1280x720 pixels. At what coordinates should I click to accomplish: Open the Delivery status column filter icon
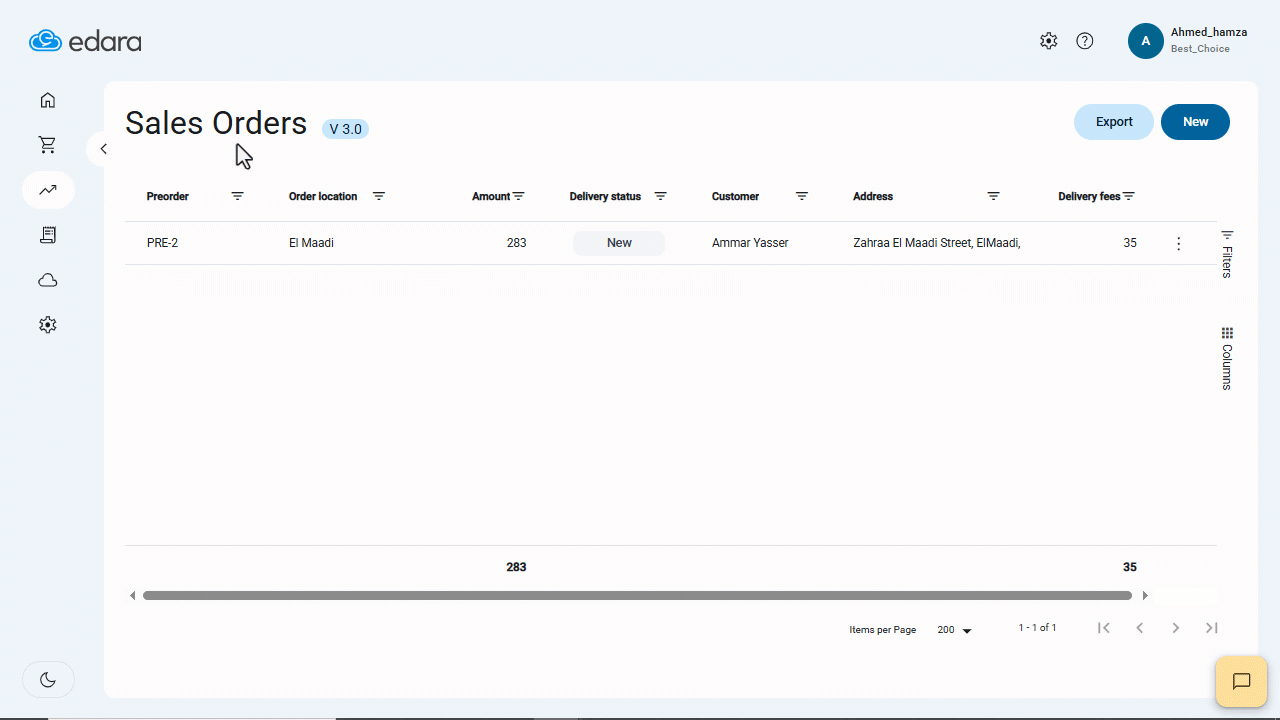pyautogui.click(x=660, y=196)
